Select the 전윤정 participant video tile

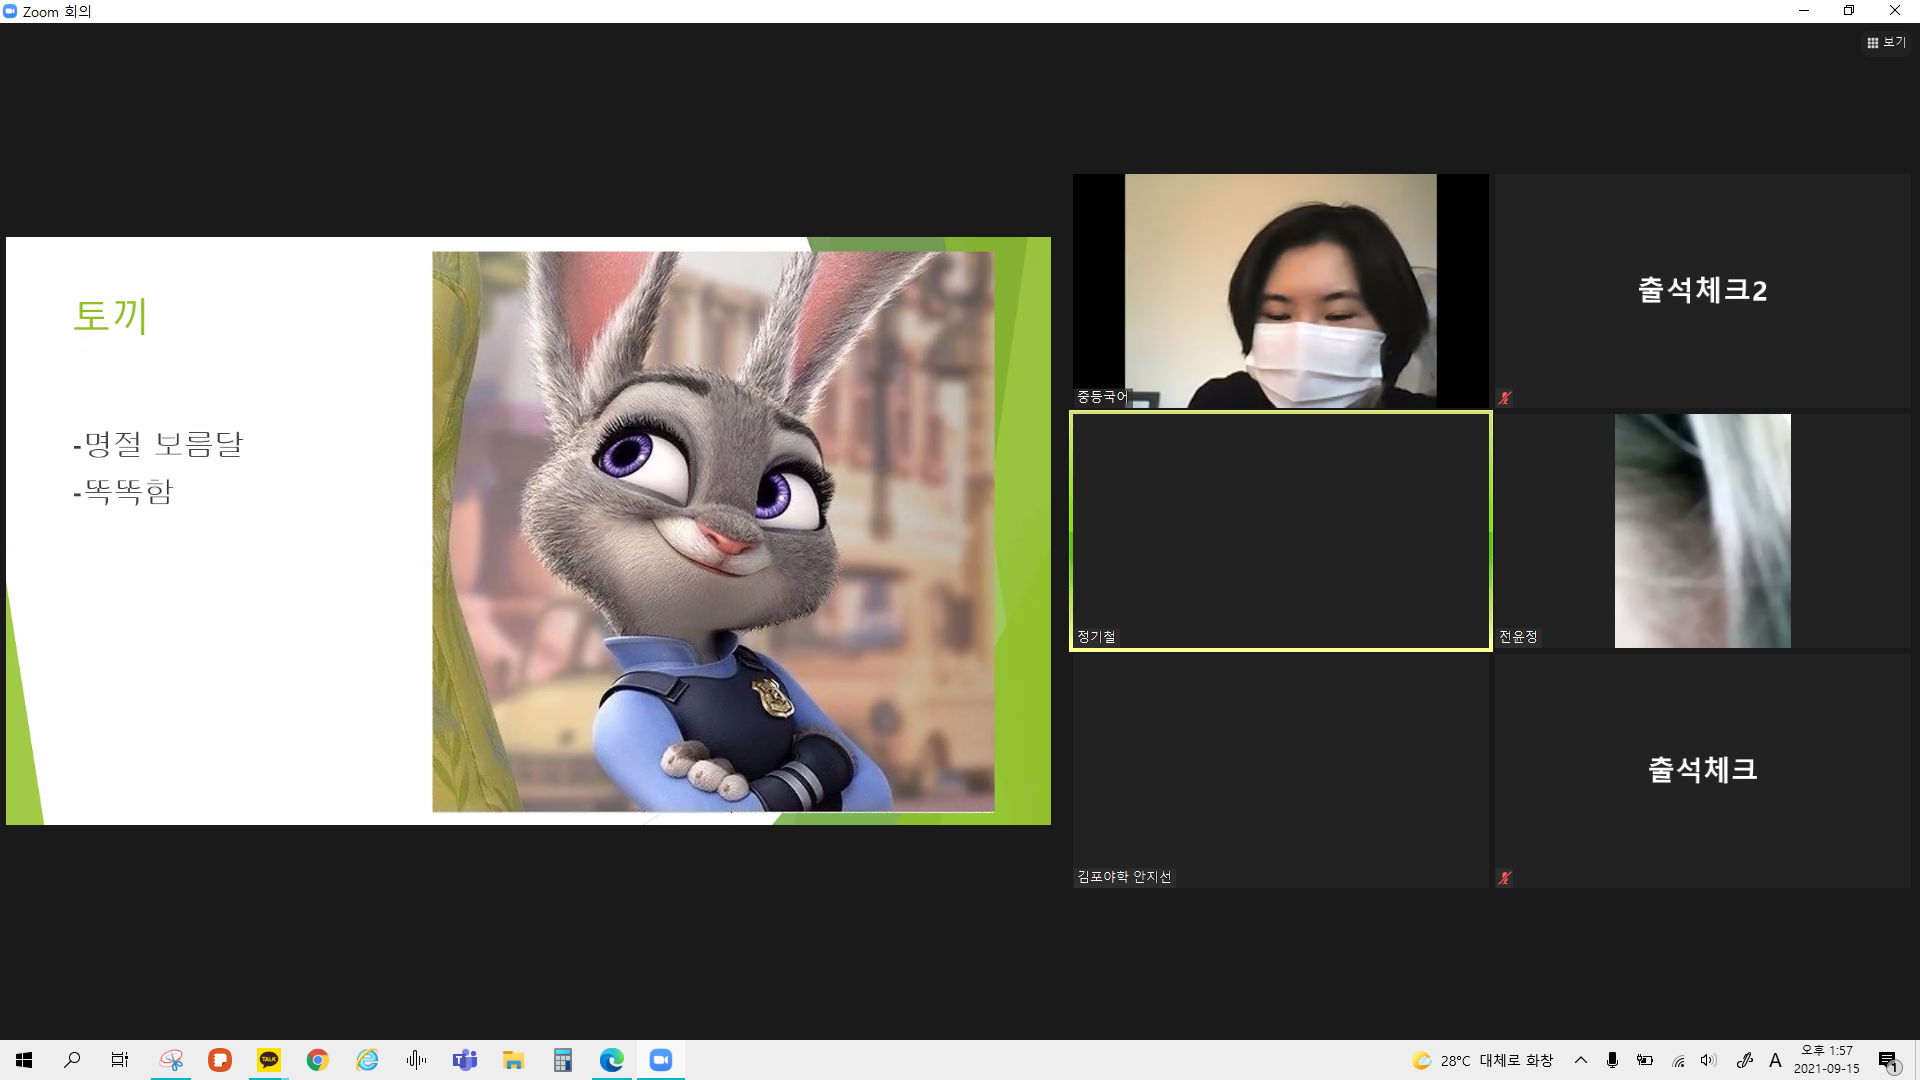point(1702,531)
